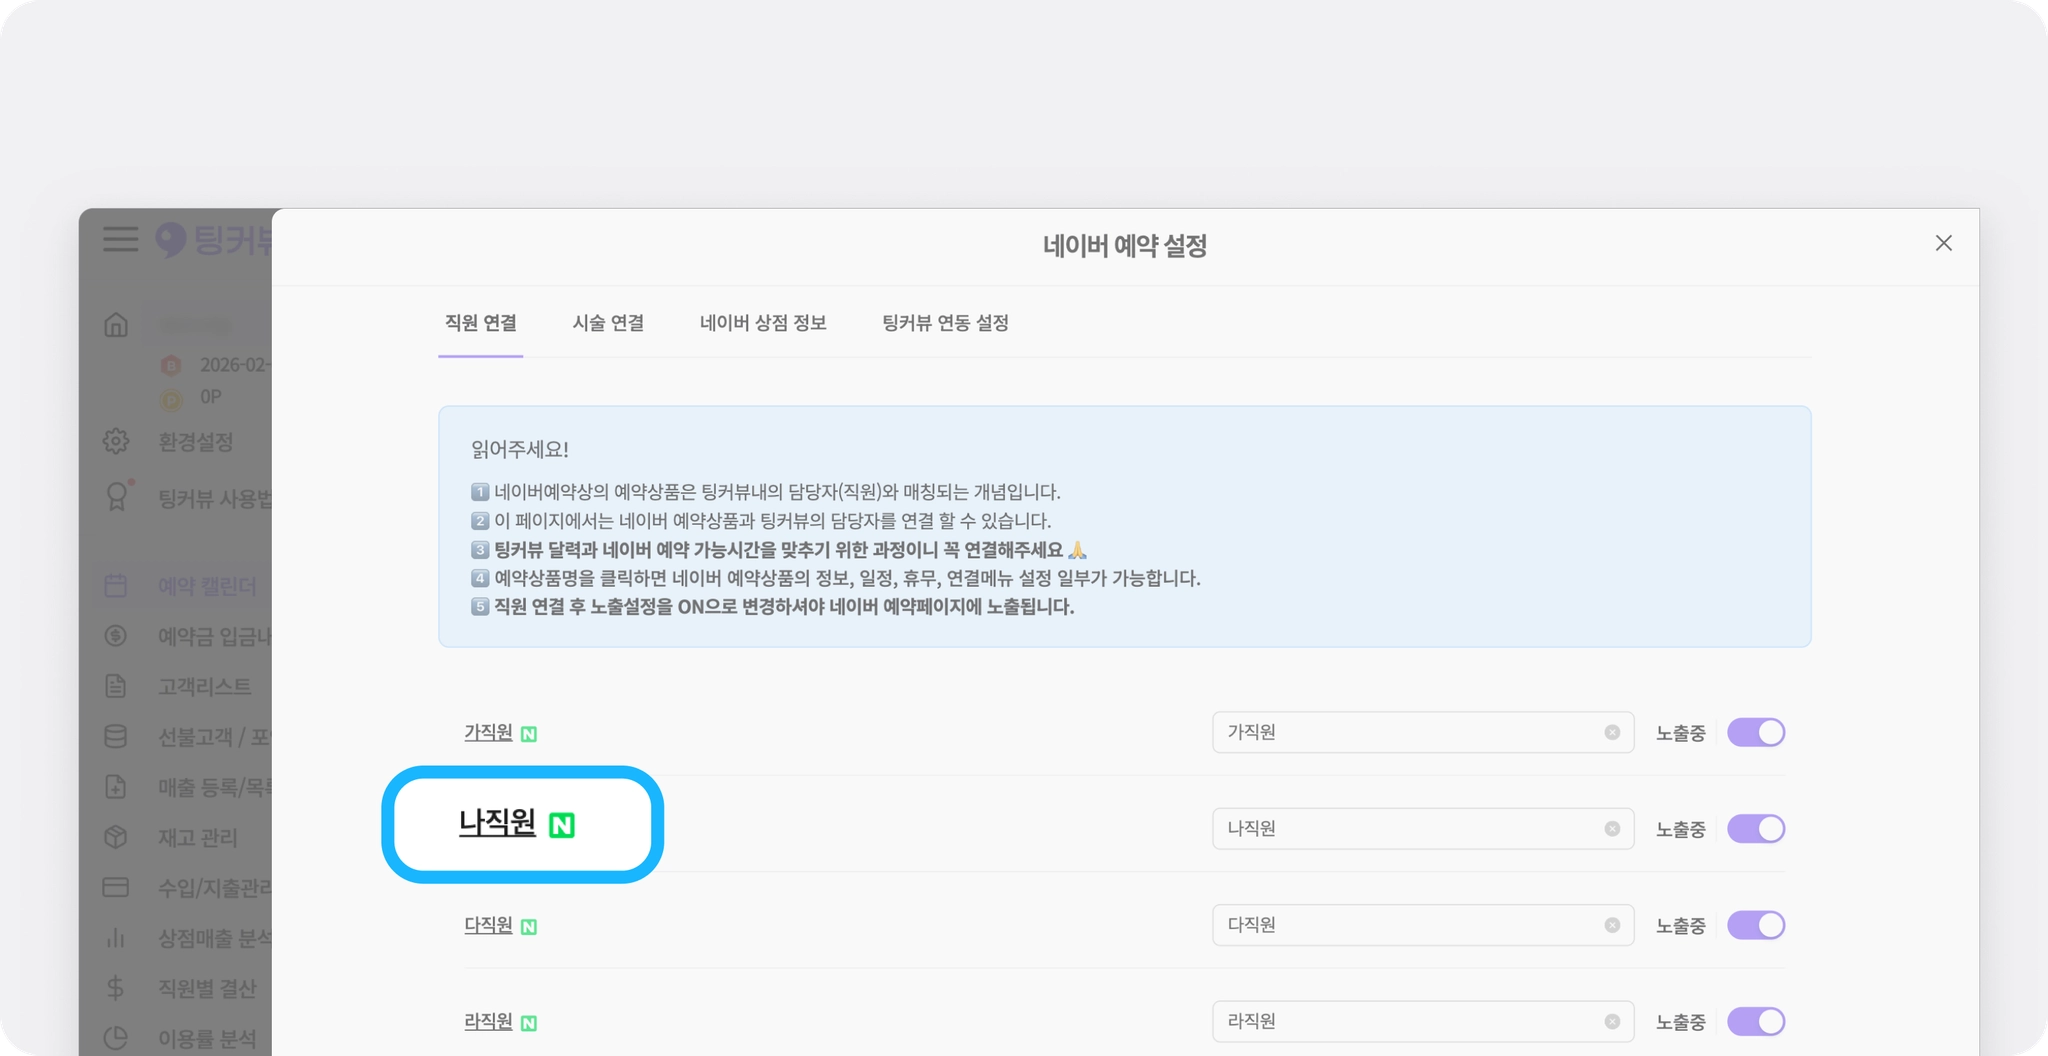
Task: Open the 재고 관리 box icon
Action: [116, 837]
